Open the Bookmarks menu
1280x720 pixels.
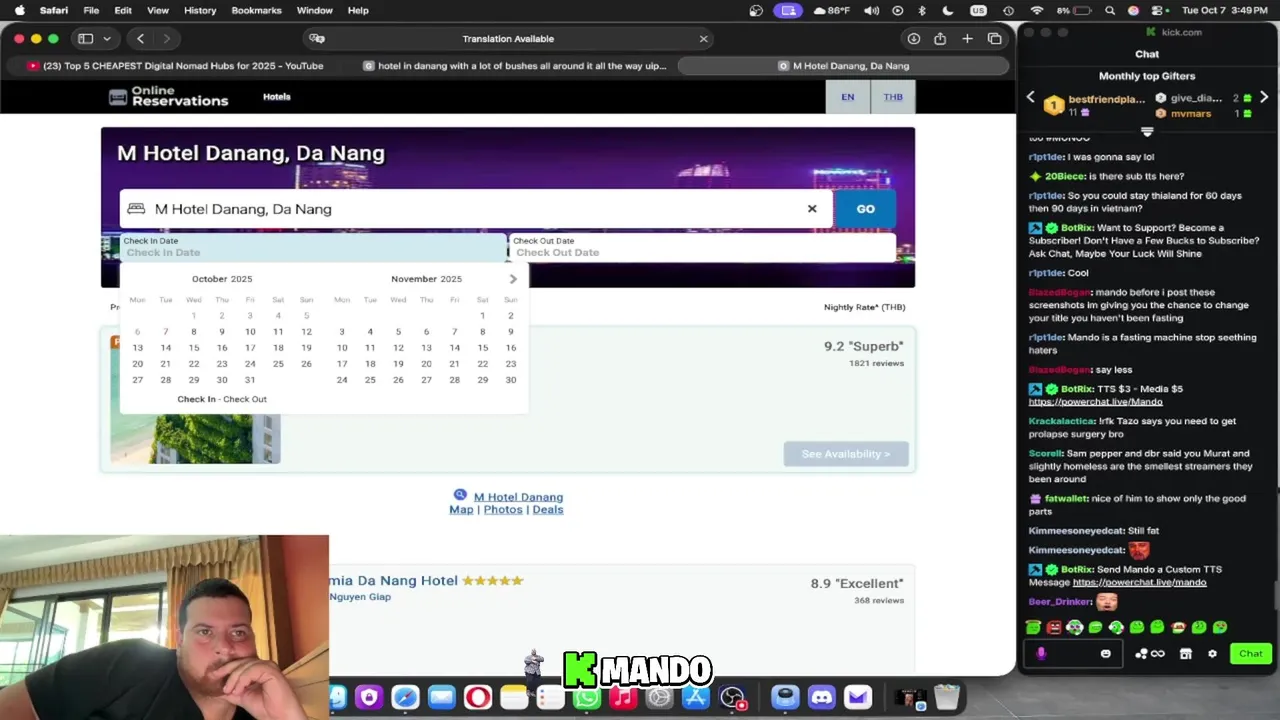[256, 10]
